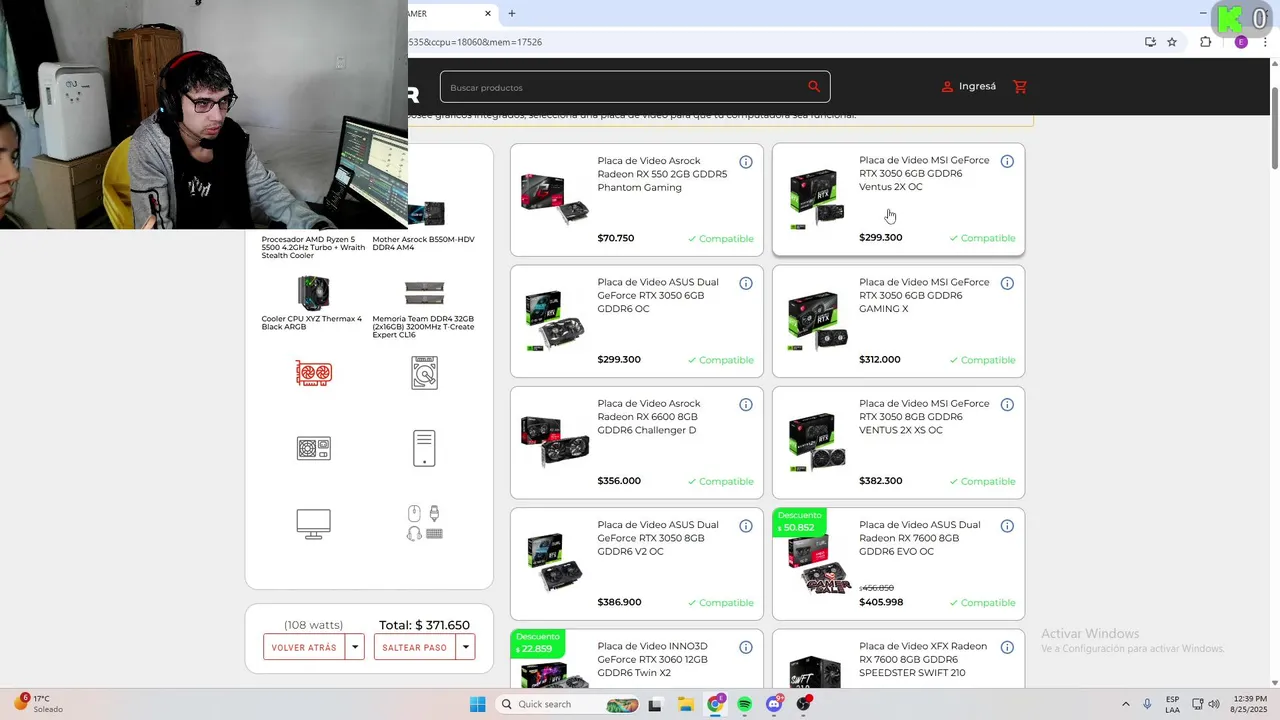Click the page vertical scrollbar thumb
The width and height of the screenshot is (1280, 720).
point(1274,128)
